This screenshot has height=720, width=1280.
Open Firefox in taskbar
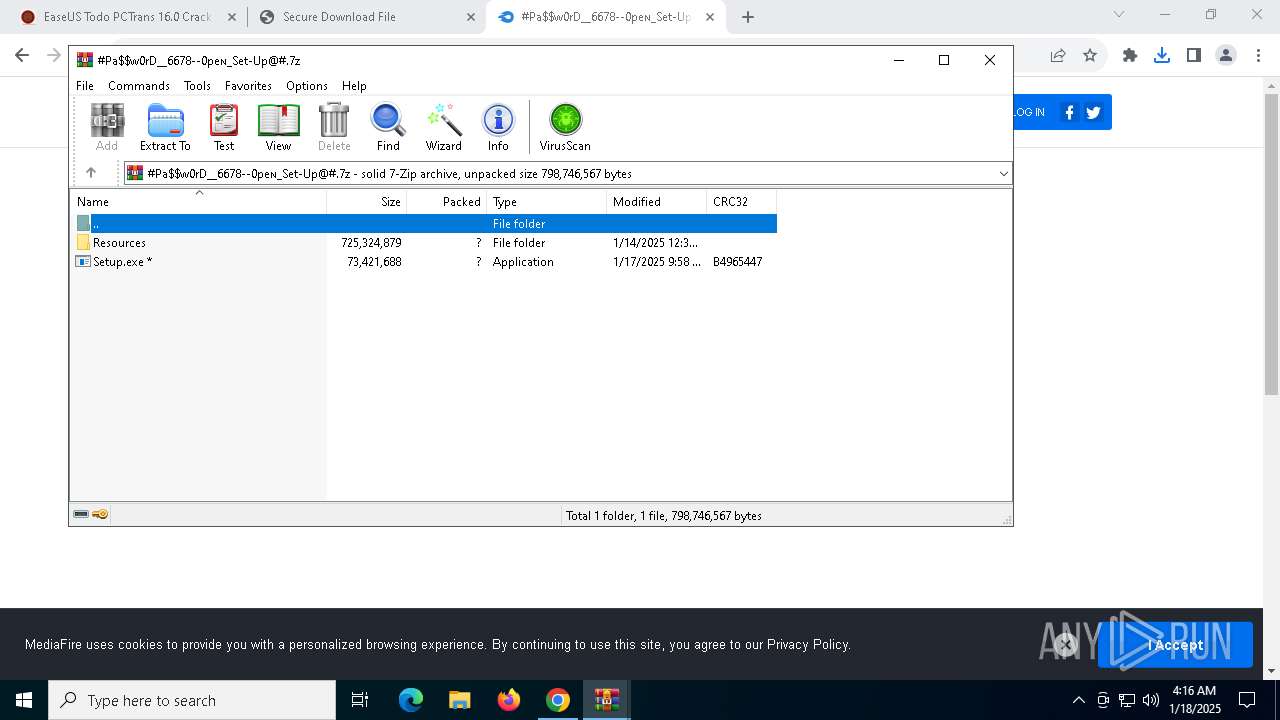tap(509, 700)
